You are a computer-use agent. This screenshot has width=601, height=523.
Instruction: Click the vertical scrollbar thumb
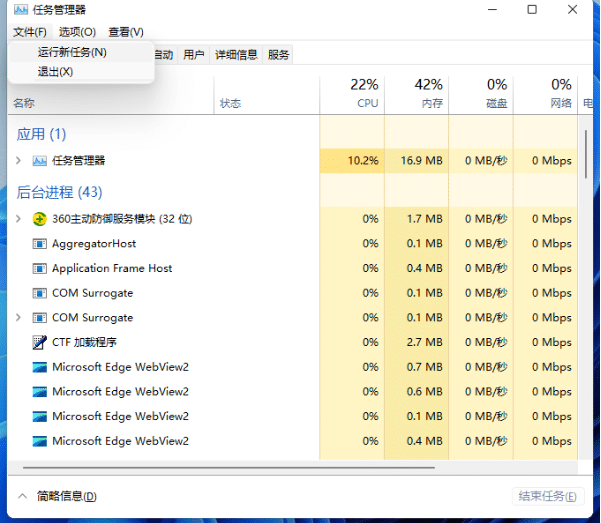[x=586, y=154]
